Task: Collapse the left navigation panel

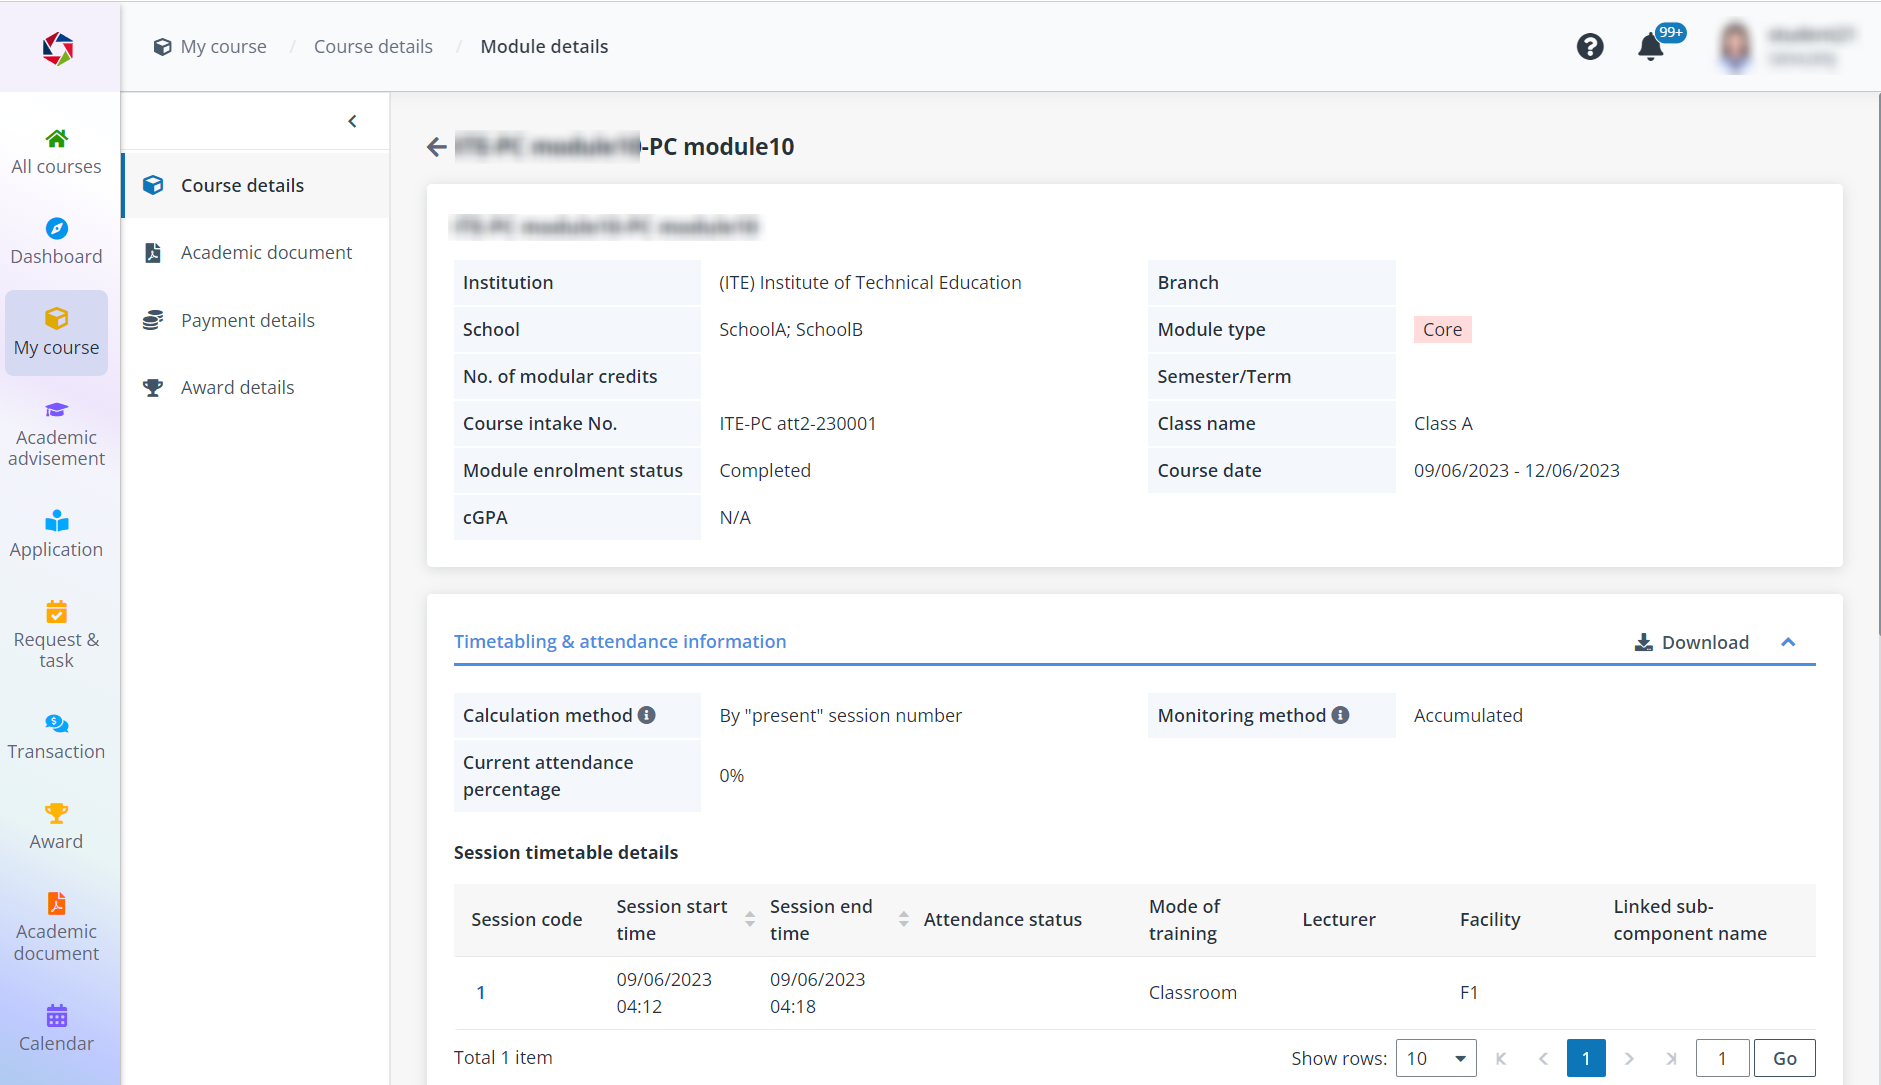Action: (x=352, y=120)
